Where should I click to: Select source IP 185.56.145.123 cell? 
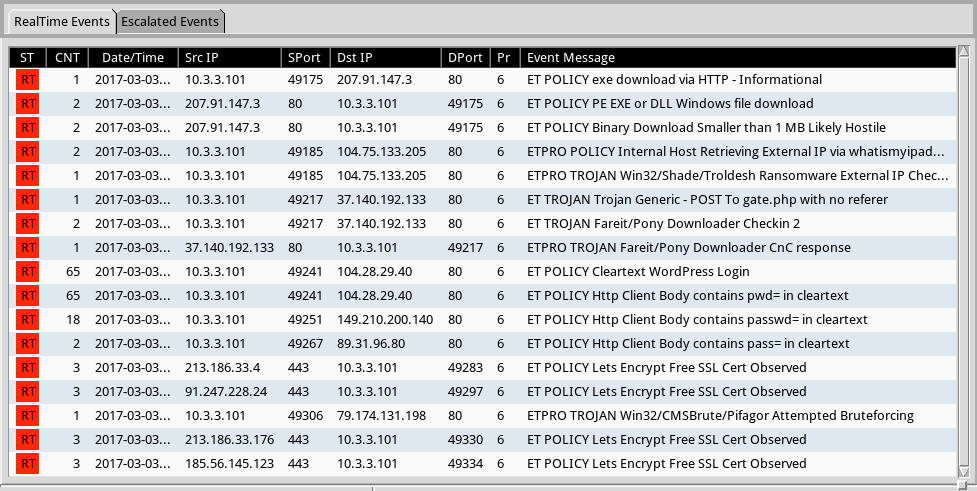coord(229,464)
